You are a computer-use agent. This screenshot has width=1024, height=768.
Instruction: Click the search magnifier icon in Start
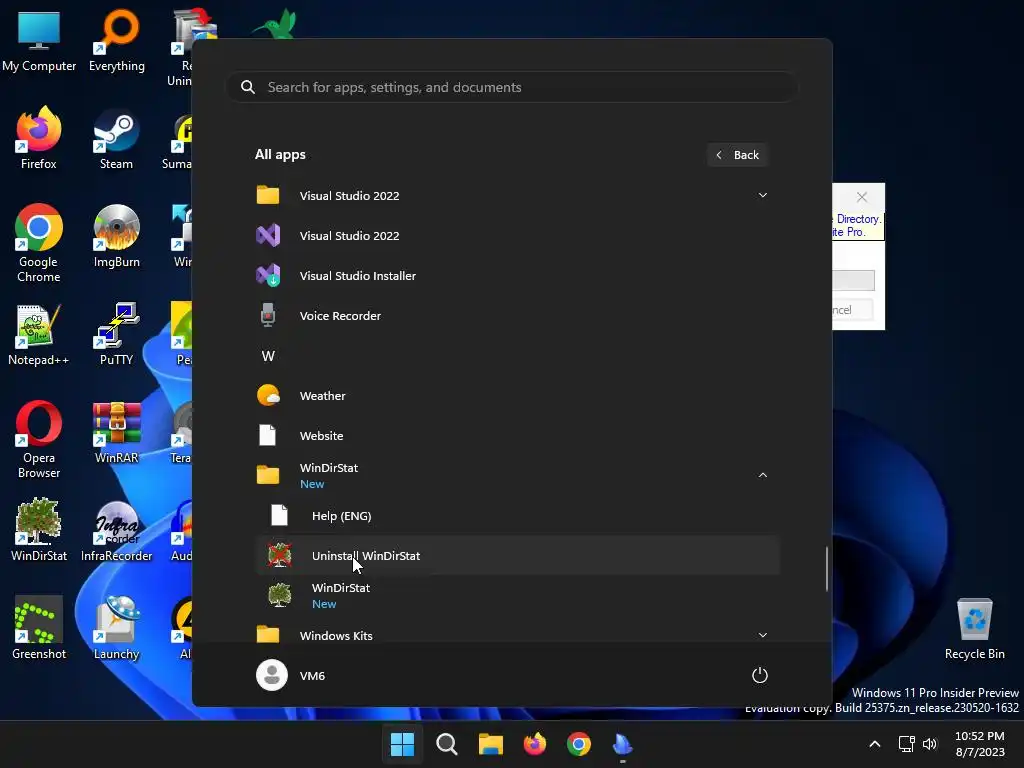(x=248, y=87)
